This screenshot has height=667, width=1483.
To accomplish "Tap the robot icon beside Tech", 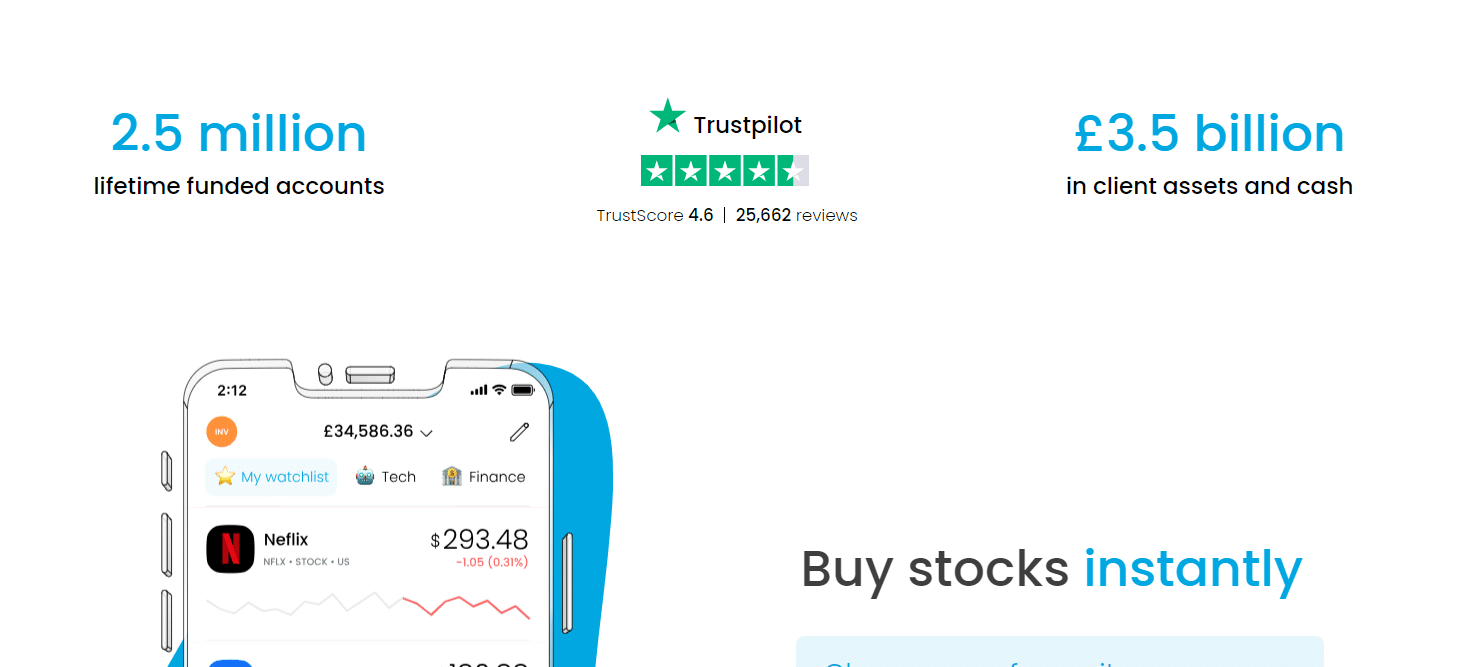I will pyautogui.click(x=365, y=476).
